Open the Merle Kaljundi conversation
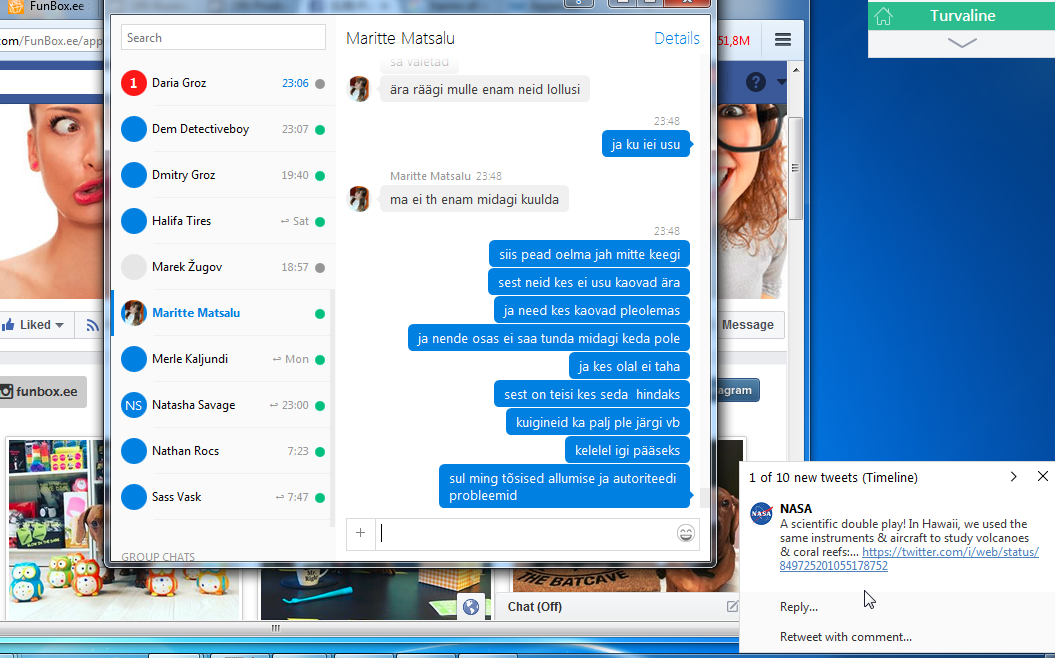 click(223, 359)
